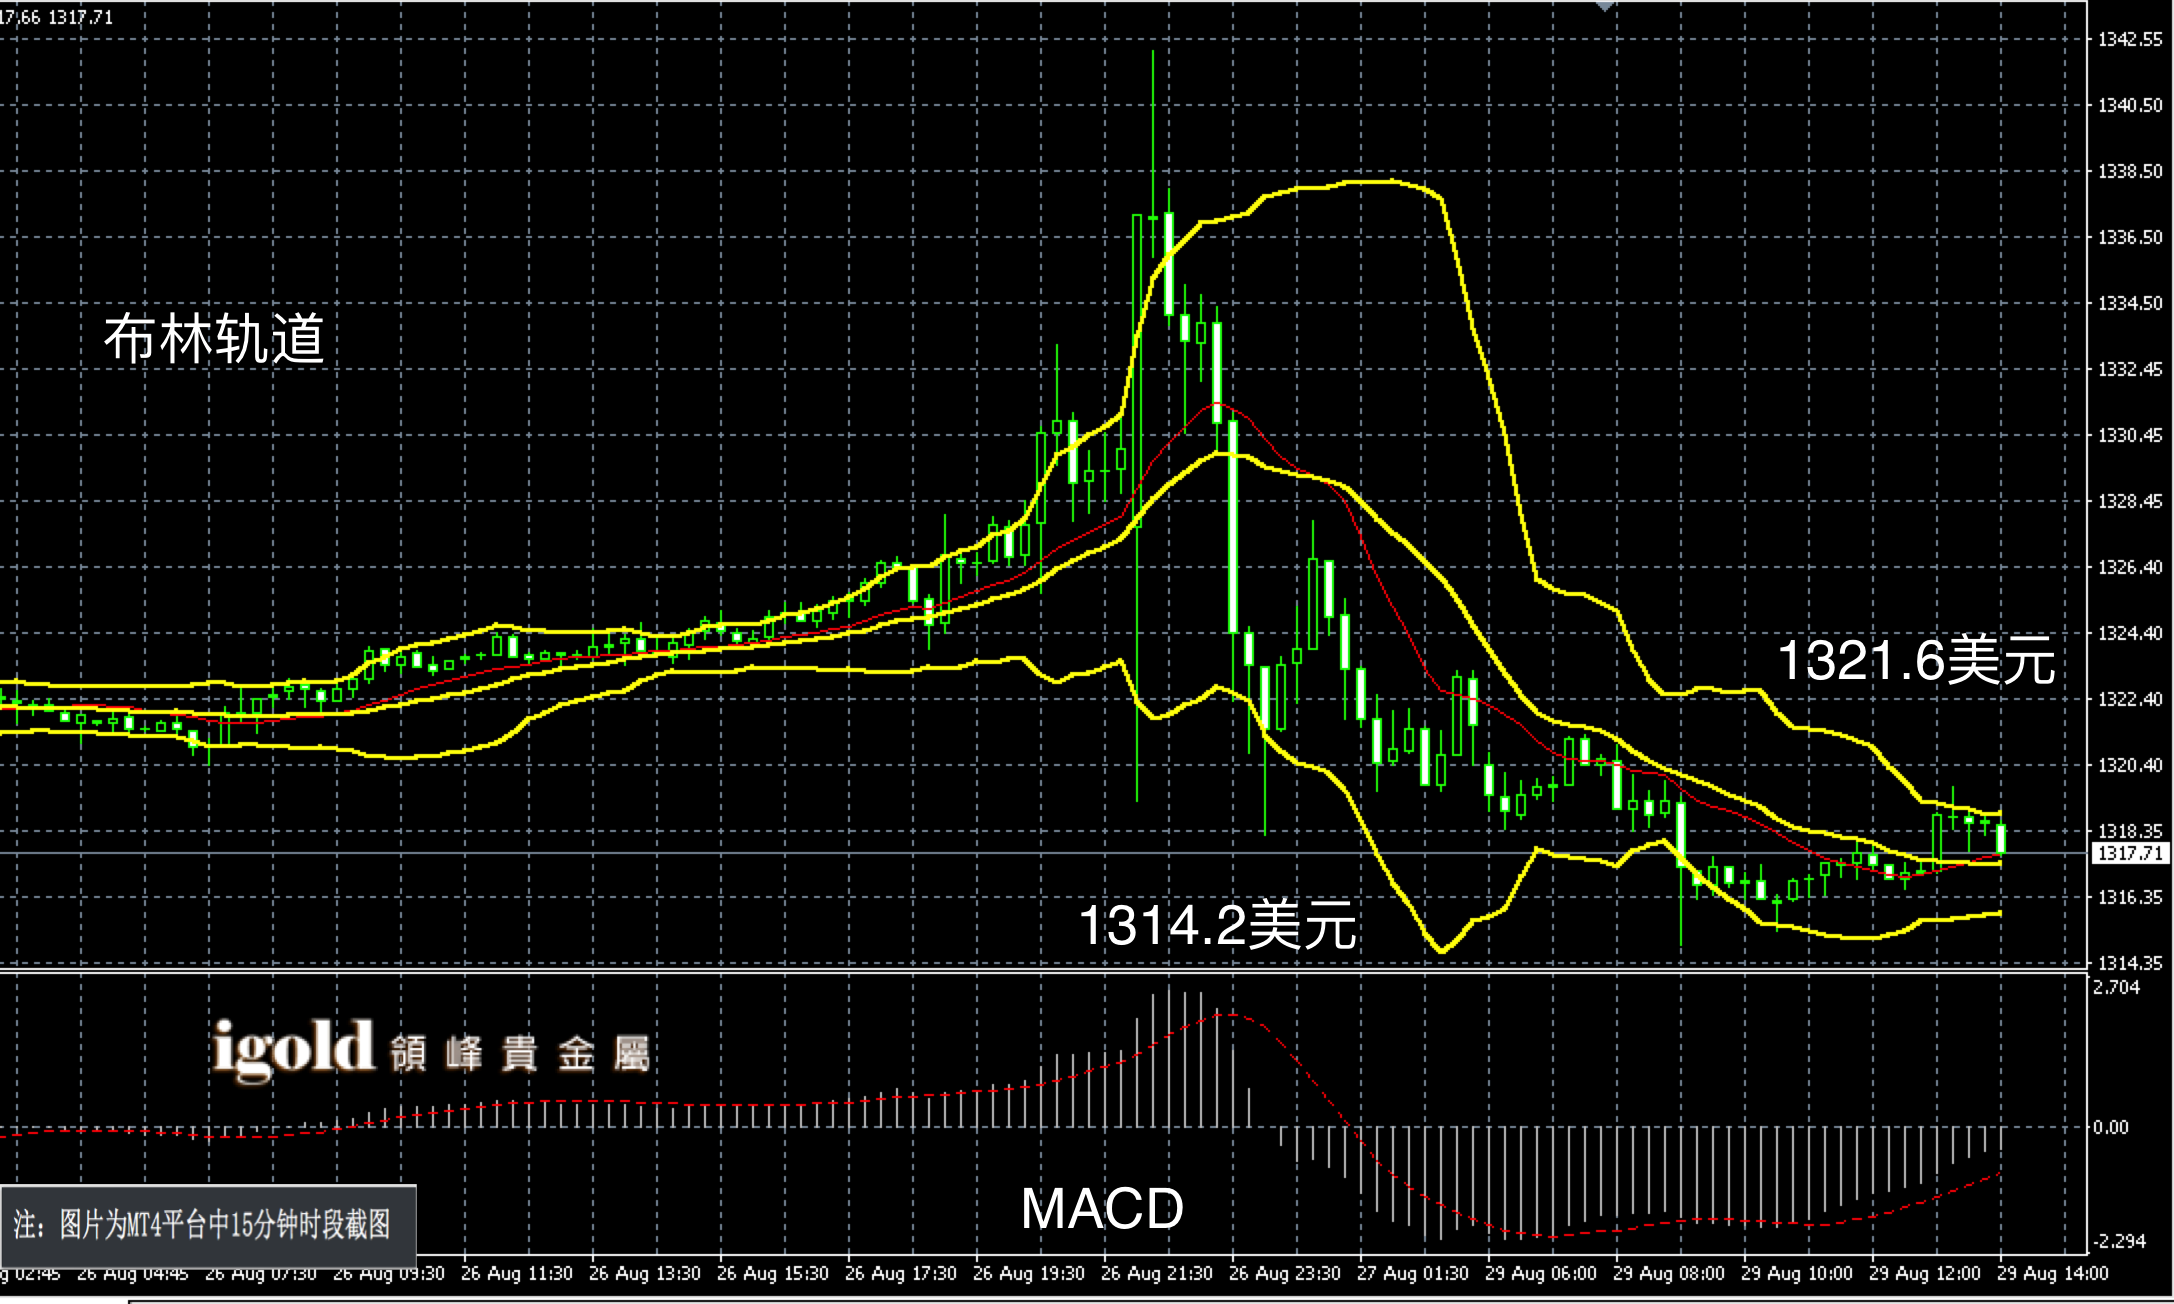Click the MACD 0.00 zero level label
Screen dimensions: 2174x1304
[x=2110, y=1128]
